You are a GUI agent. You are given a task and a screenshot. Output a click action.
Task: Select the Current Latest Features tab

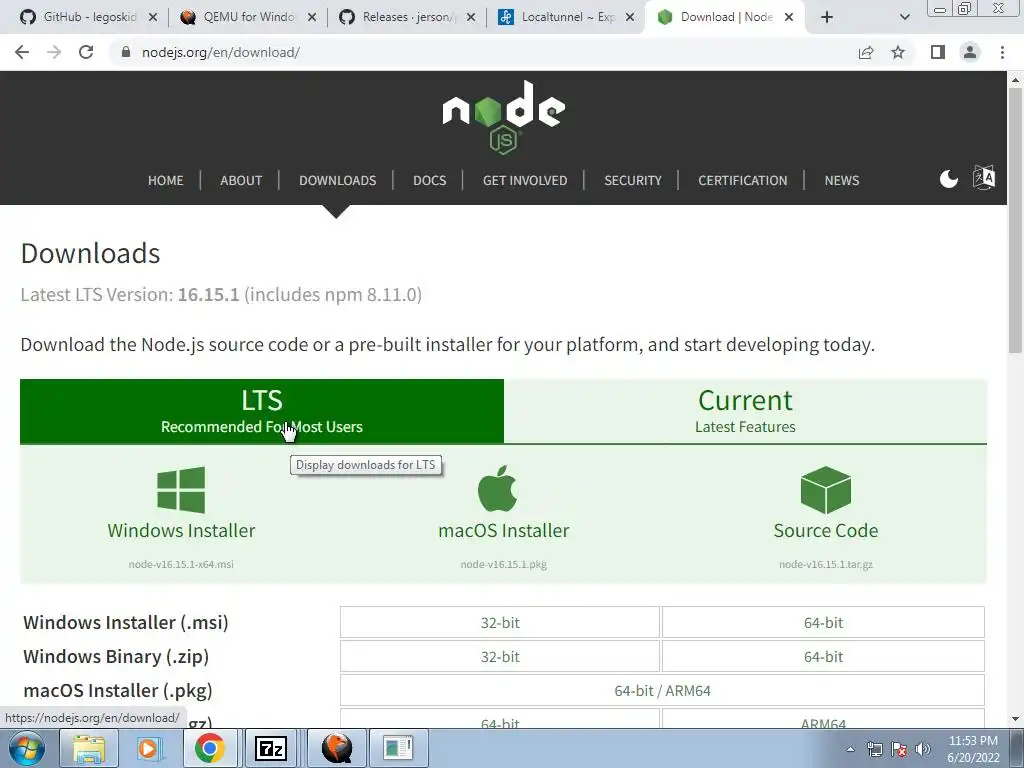(745, 411)
